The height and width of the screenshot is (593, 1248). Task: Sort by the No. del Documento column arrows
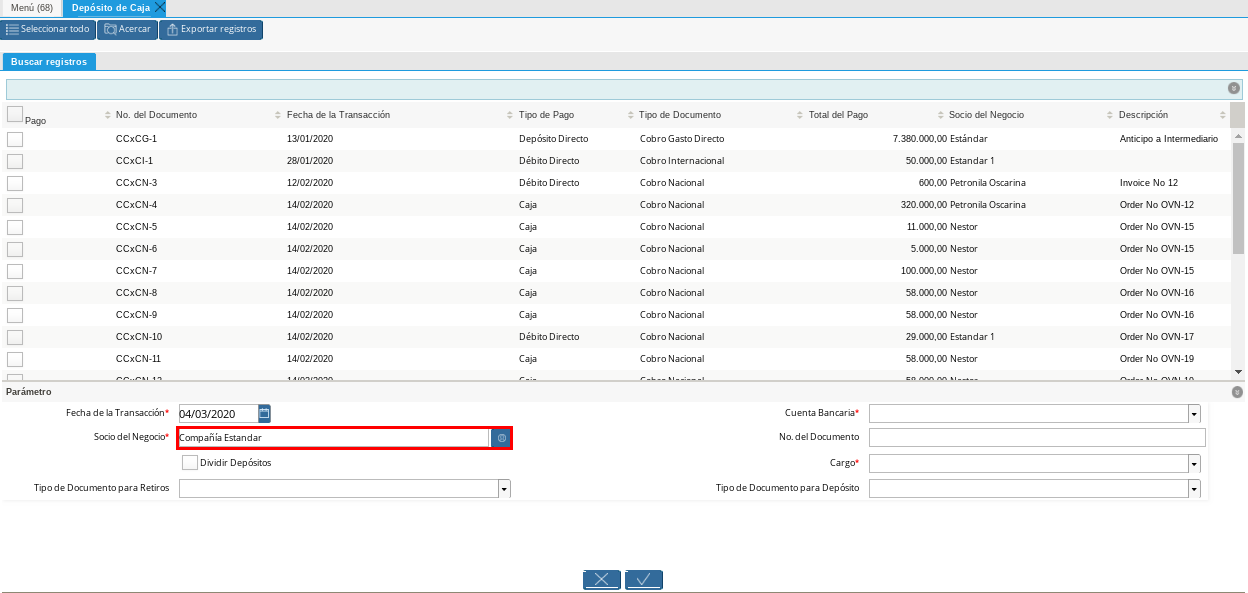point(108,115)
